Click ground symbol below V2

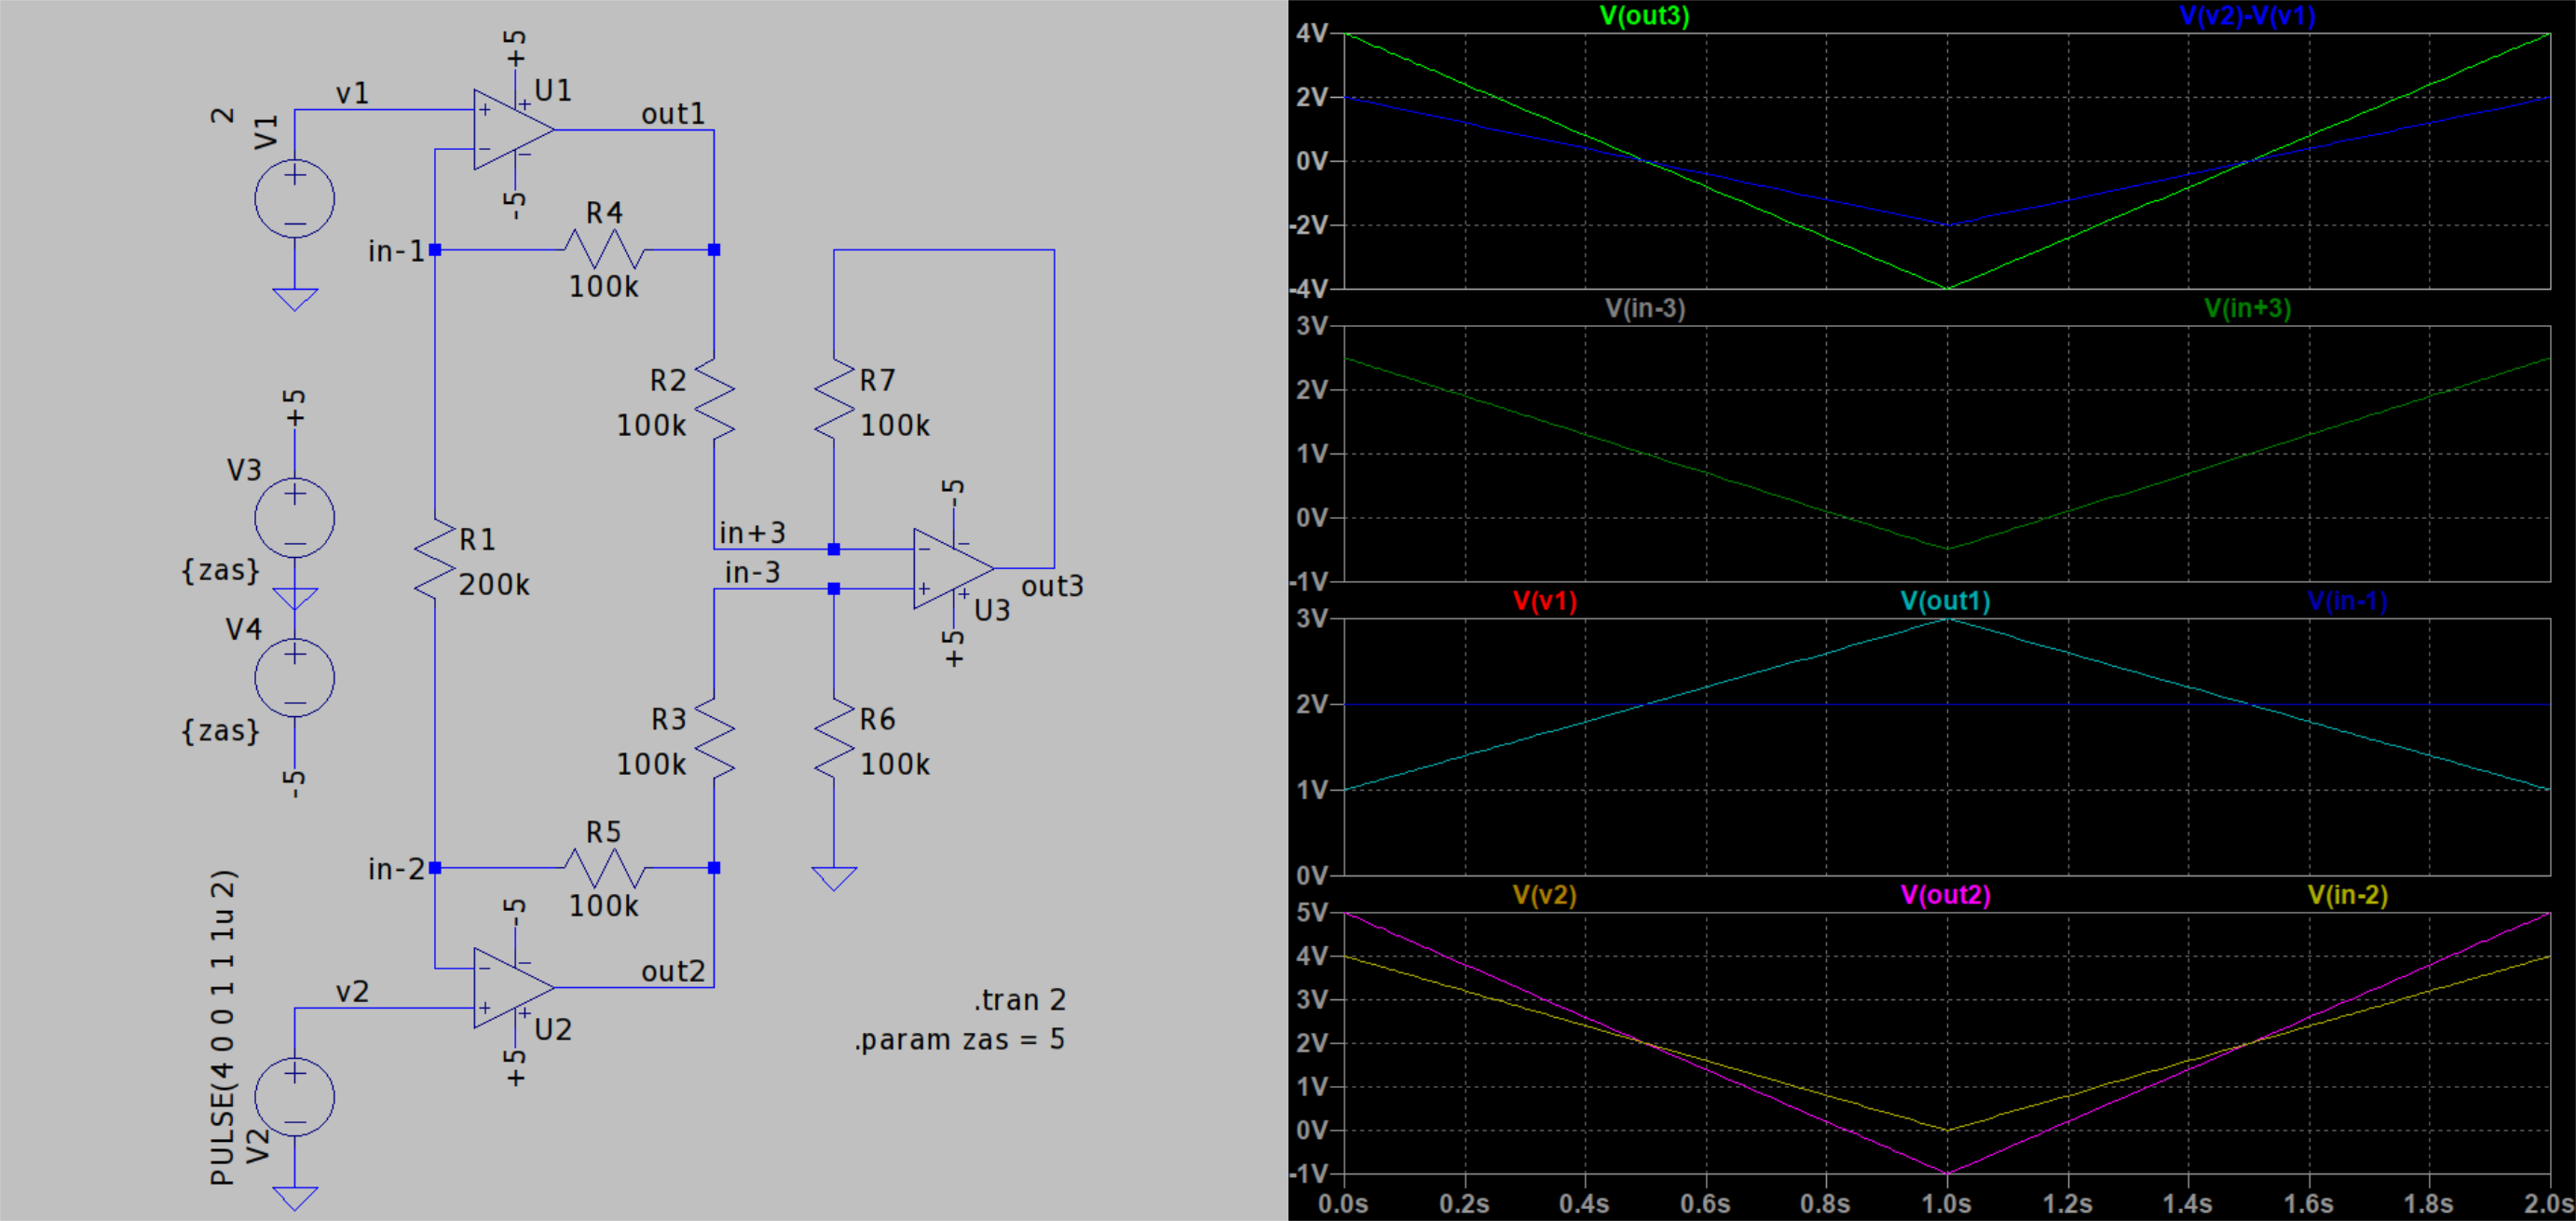[x=295, y=1198]
